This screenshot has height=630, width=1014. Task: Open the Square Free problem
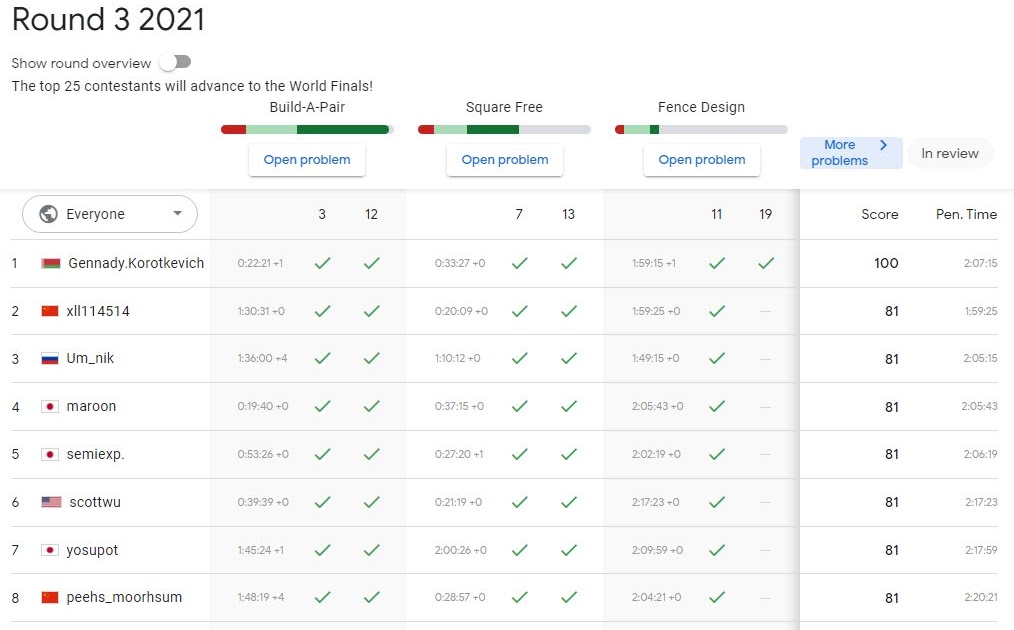click(x=504, y=159)
